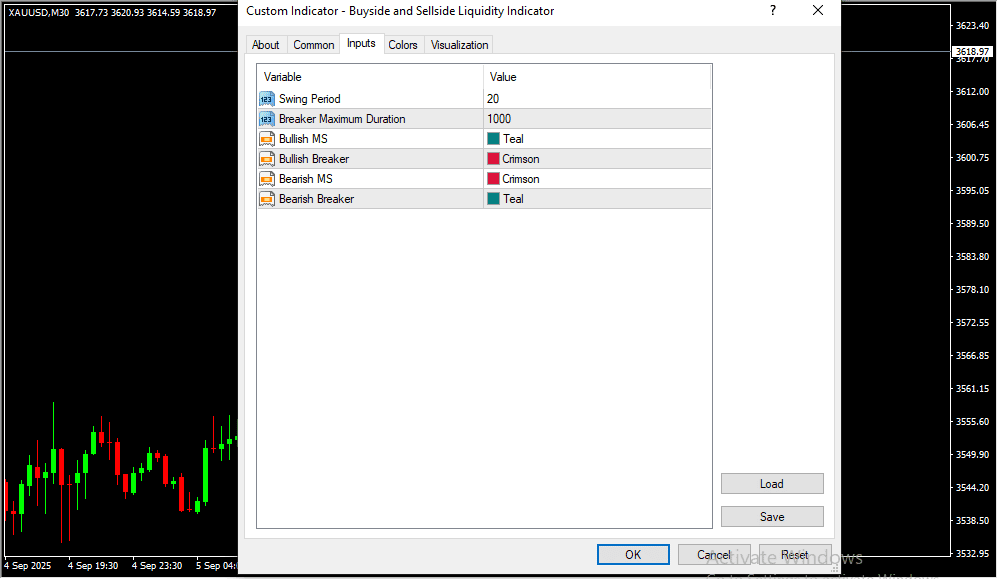Click the Bullish MS teal color swatch
998x579 pixels.
point(493,139)
